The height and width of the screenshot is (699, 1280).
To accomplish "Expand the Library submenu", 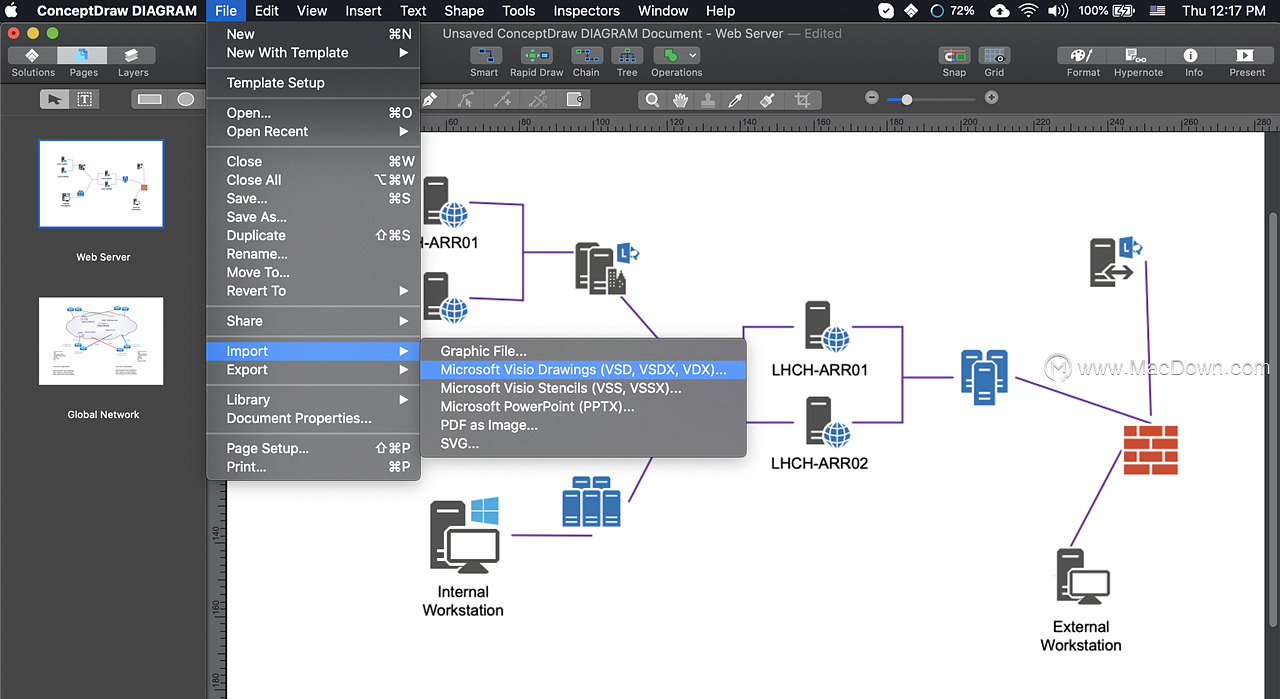I will (x=313, y=400).
